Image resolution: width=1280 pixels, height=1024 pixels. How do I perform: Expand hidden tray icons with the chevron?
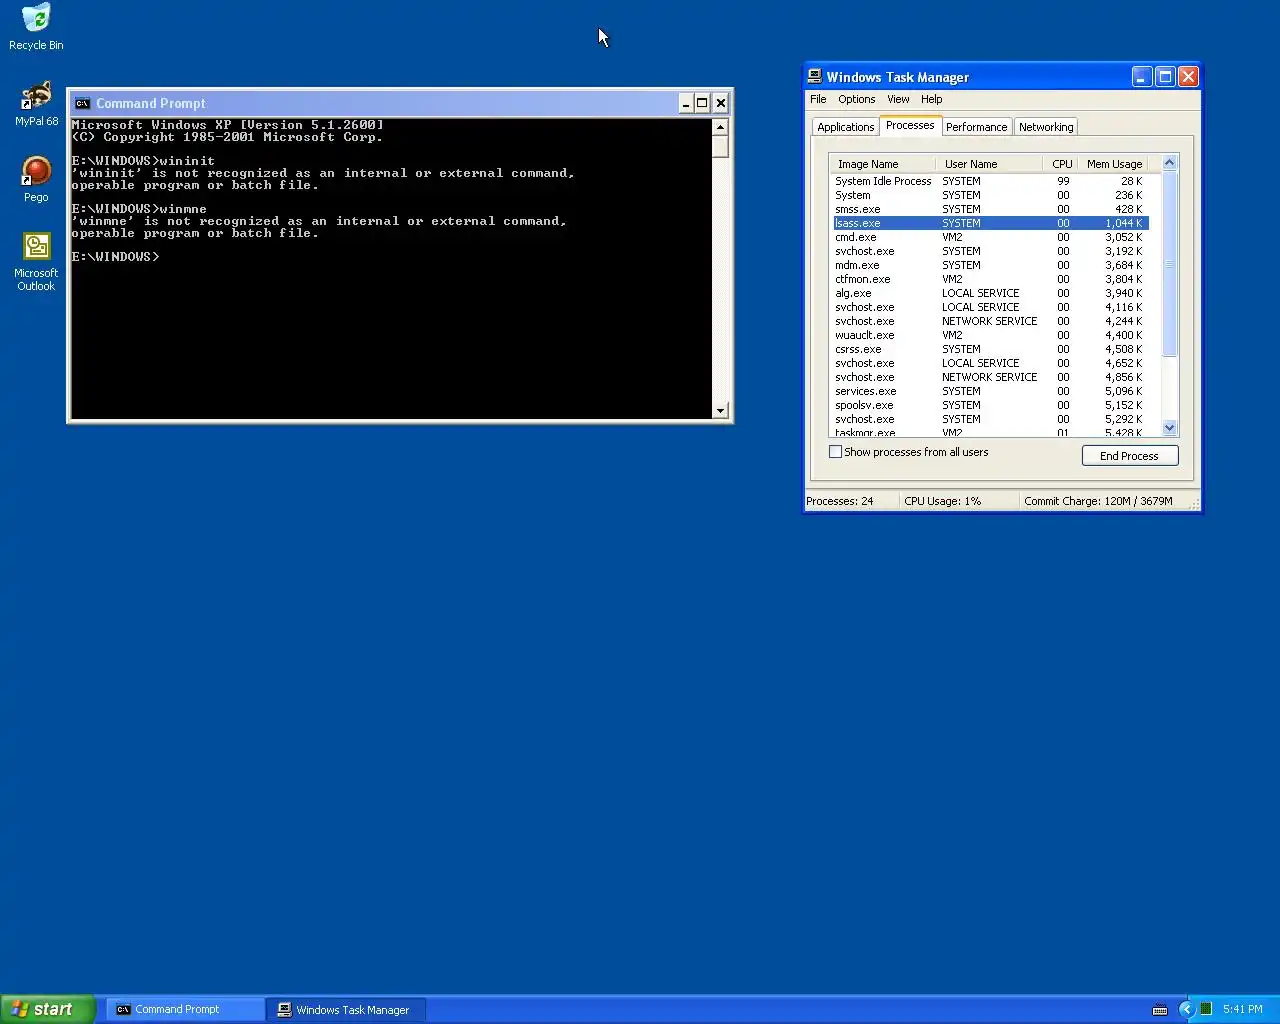1187,1009
